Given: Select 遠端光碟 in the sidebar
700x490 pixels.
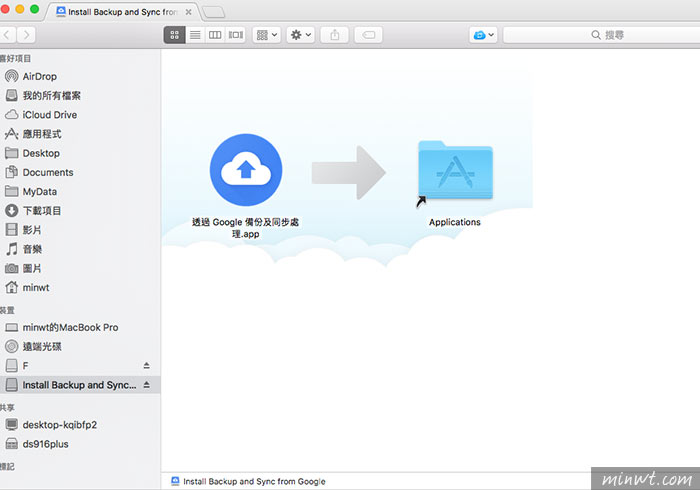Looking at the screenshot, I should point(80,346).
